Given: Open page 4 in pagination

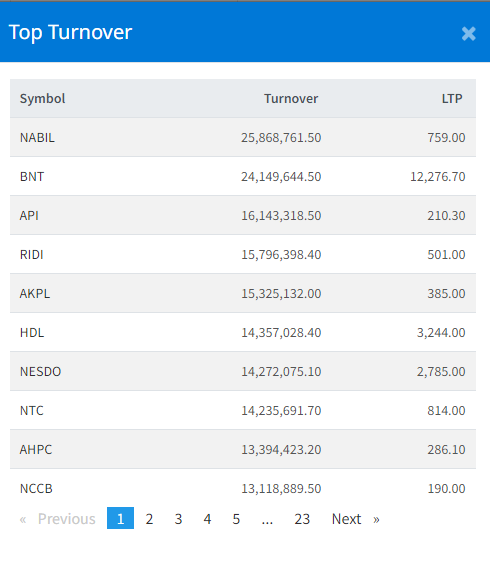Looking at the screenshot, I should tap(207, 518).
